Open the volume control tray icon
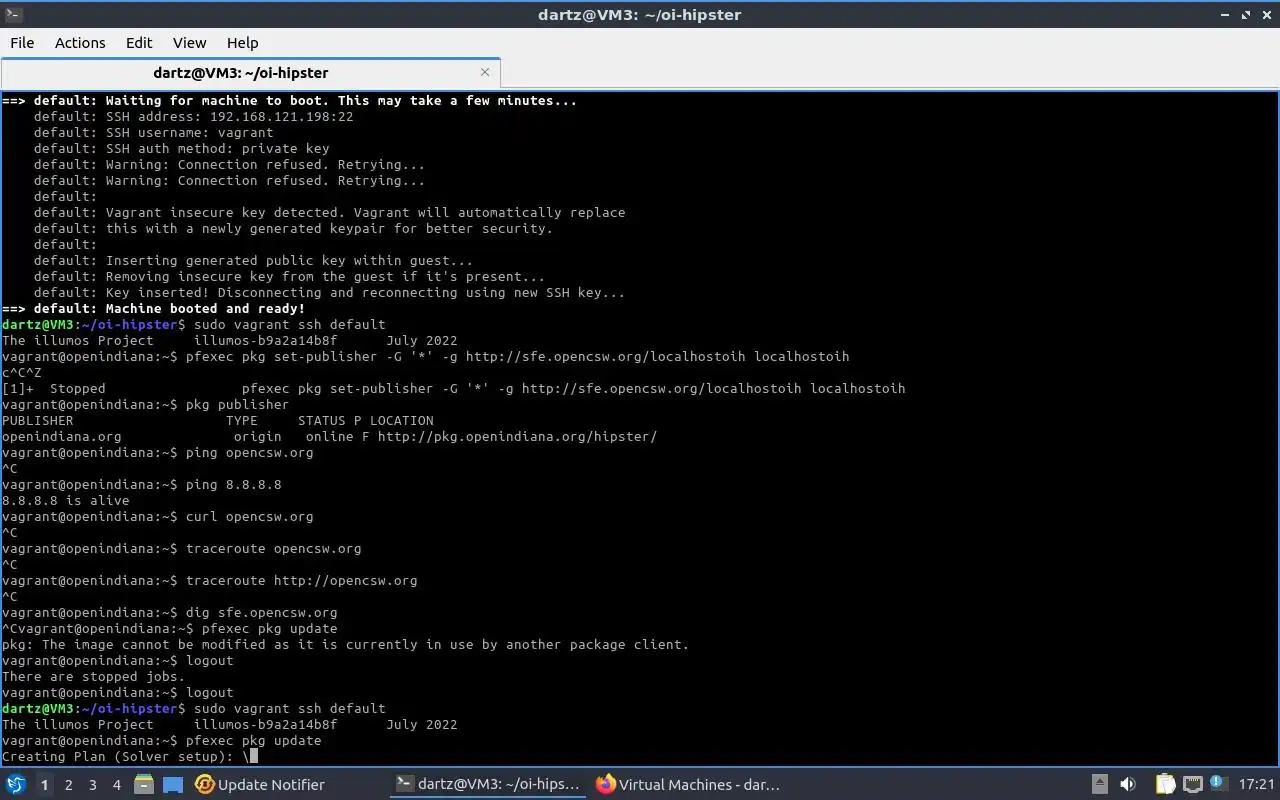Screen dimensions: 1280x800 1128,785
